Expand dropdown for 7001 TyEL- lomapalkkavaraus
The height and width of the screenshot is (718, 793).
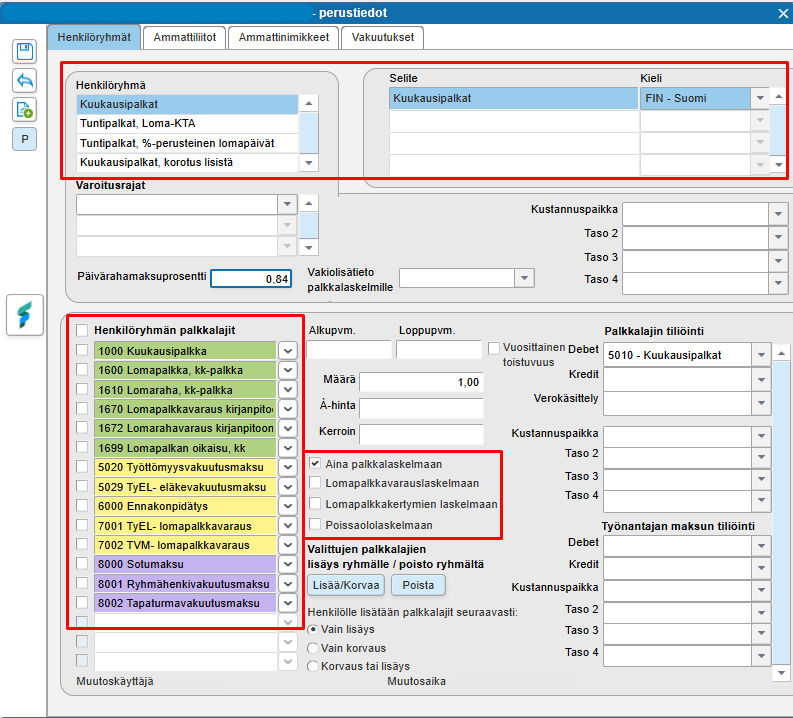(x=288, y=526)
